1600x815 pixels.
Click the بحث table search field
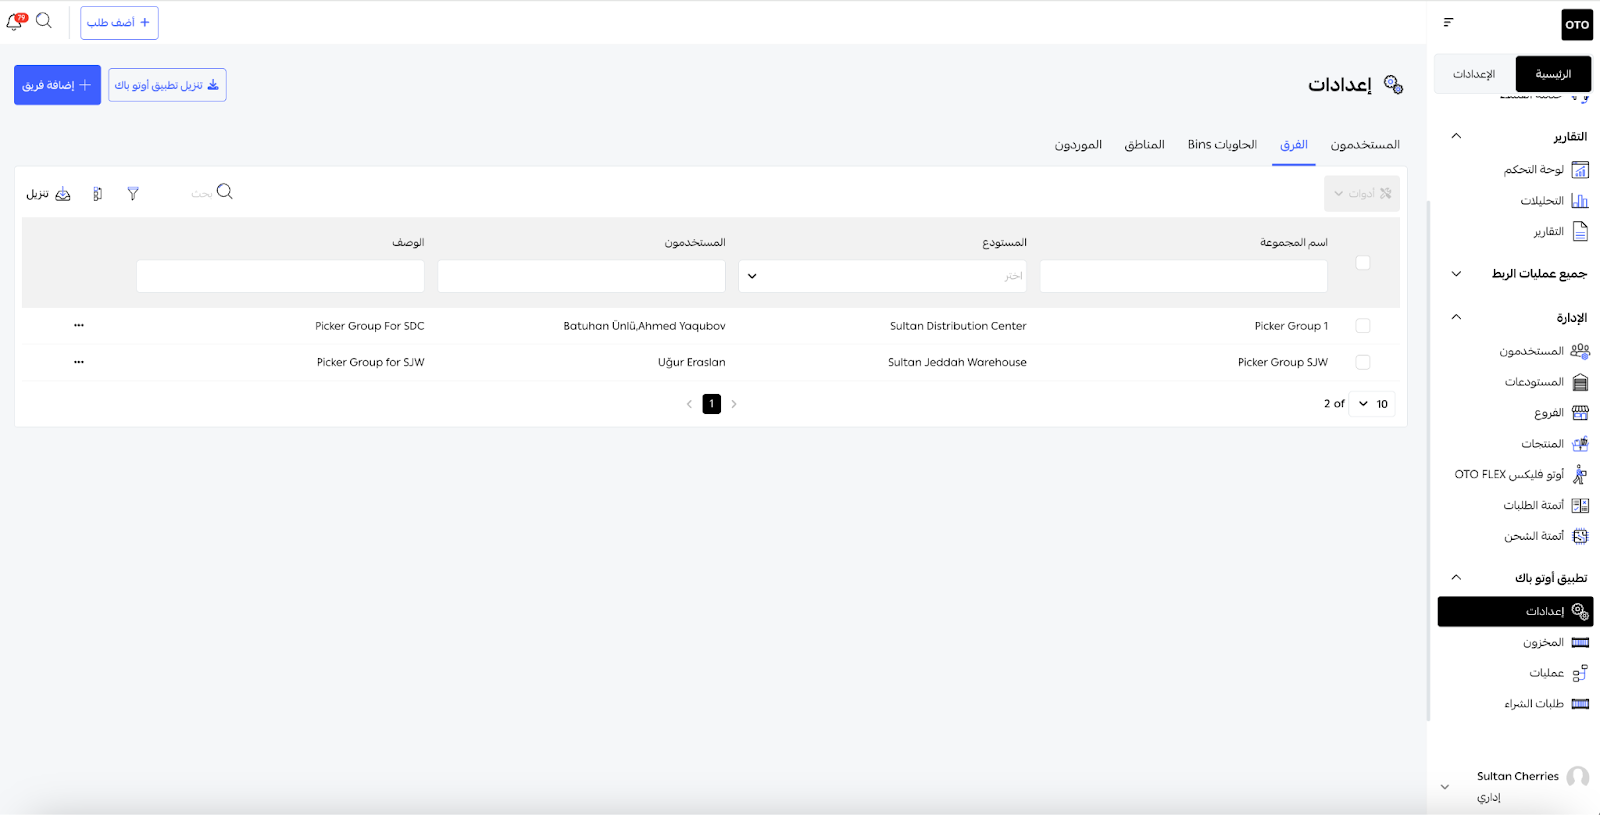coord(202,194)
